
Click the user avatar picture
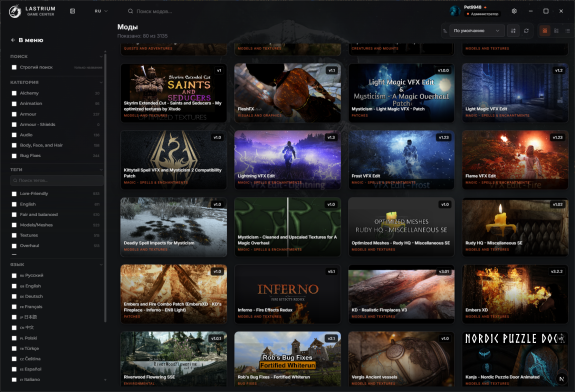point(455,11)
